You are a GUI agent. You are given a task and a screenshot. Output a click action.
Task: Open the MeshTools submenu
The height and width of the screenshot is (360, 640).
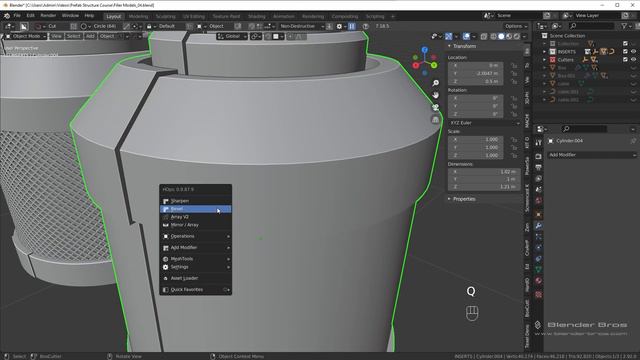point(196,259)
